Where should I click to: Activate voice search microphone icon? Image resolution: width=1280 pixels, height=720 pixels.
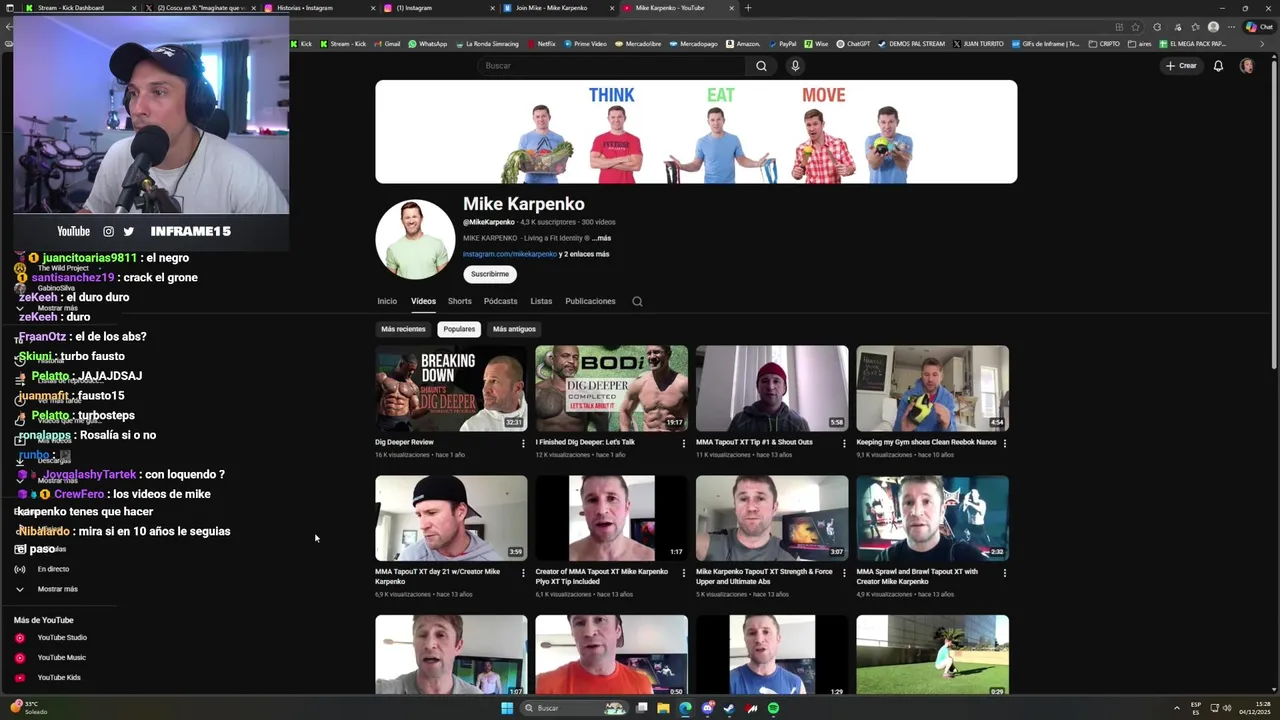[795, 66]
